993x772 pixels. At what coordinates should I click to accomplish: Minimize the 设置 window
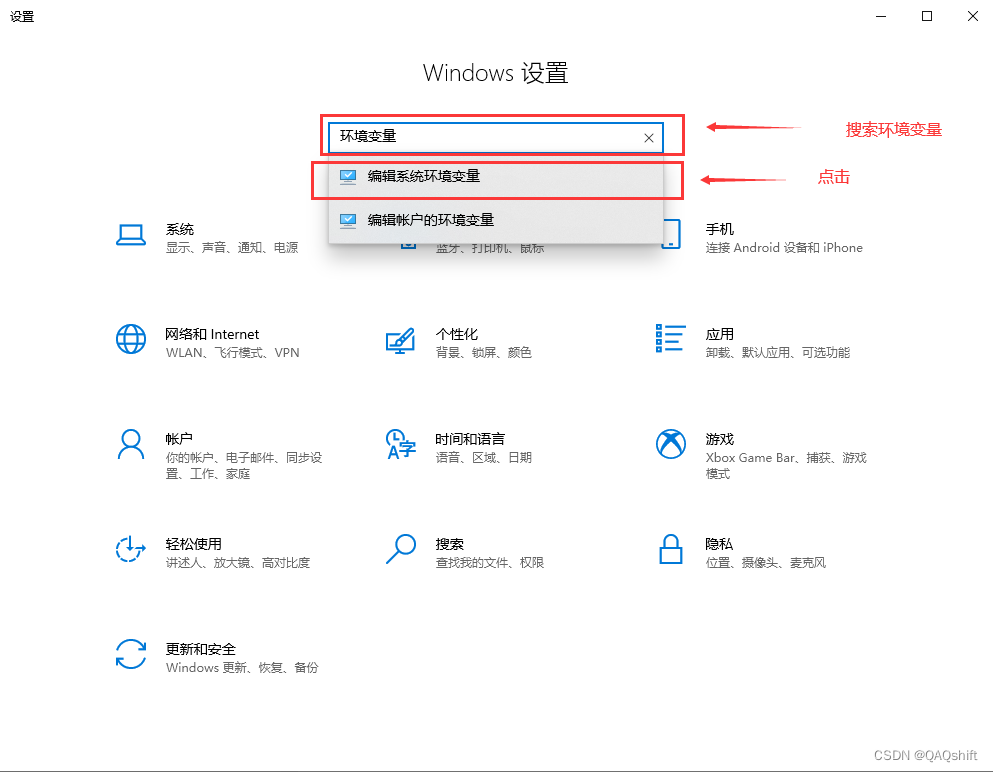(880, 16)
